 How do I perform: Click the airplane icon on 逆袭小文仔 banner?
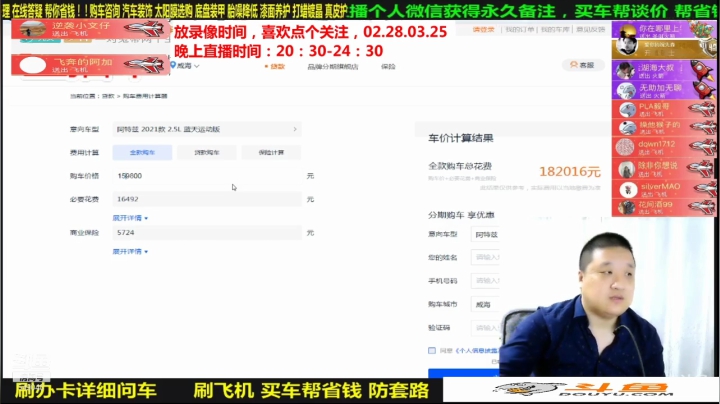145,29
